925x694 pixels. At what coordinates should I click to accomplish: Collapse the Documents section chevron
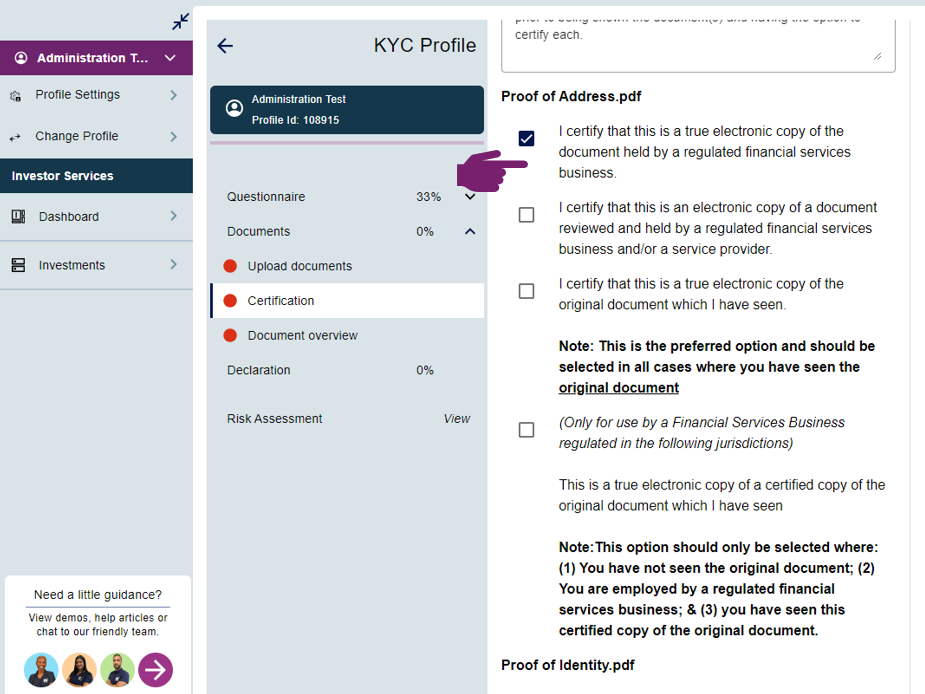click(x=470, y=232)
